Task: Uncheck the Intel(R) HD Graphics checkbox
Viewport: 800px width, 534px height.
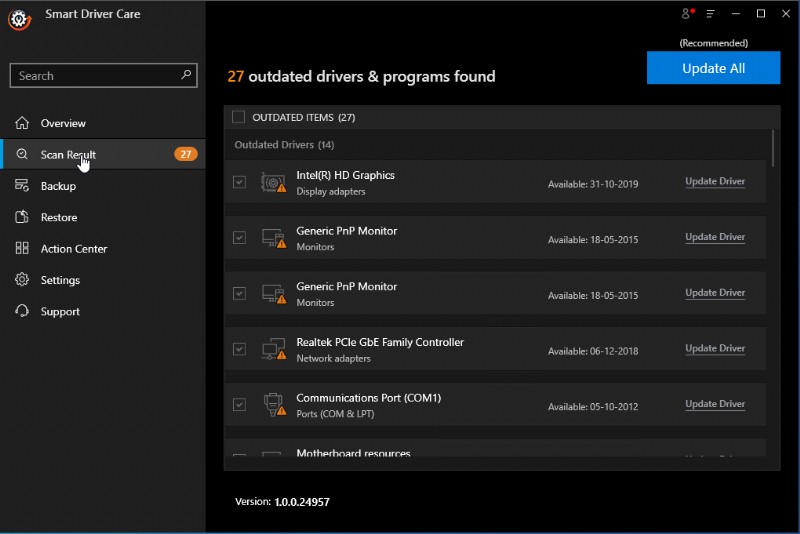Action: click(x=238, y=182)
